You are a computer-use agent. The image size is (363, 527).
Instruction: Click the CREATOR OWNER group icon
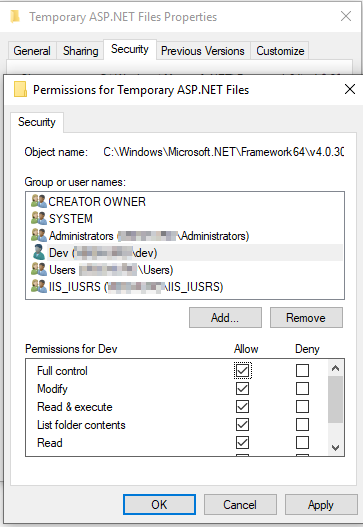[39, 201]
